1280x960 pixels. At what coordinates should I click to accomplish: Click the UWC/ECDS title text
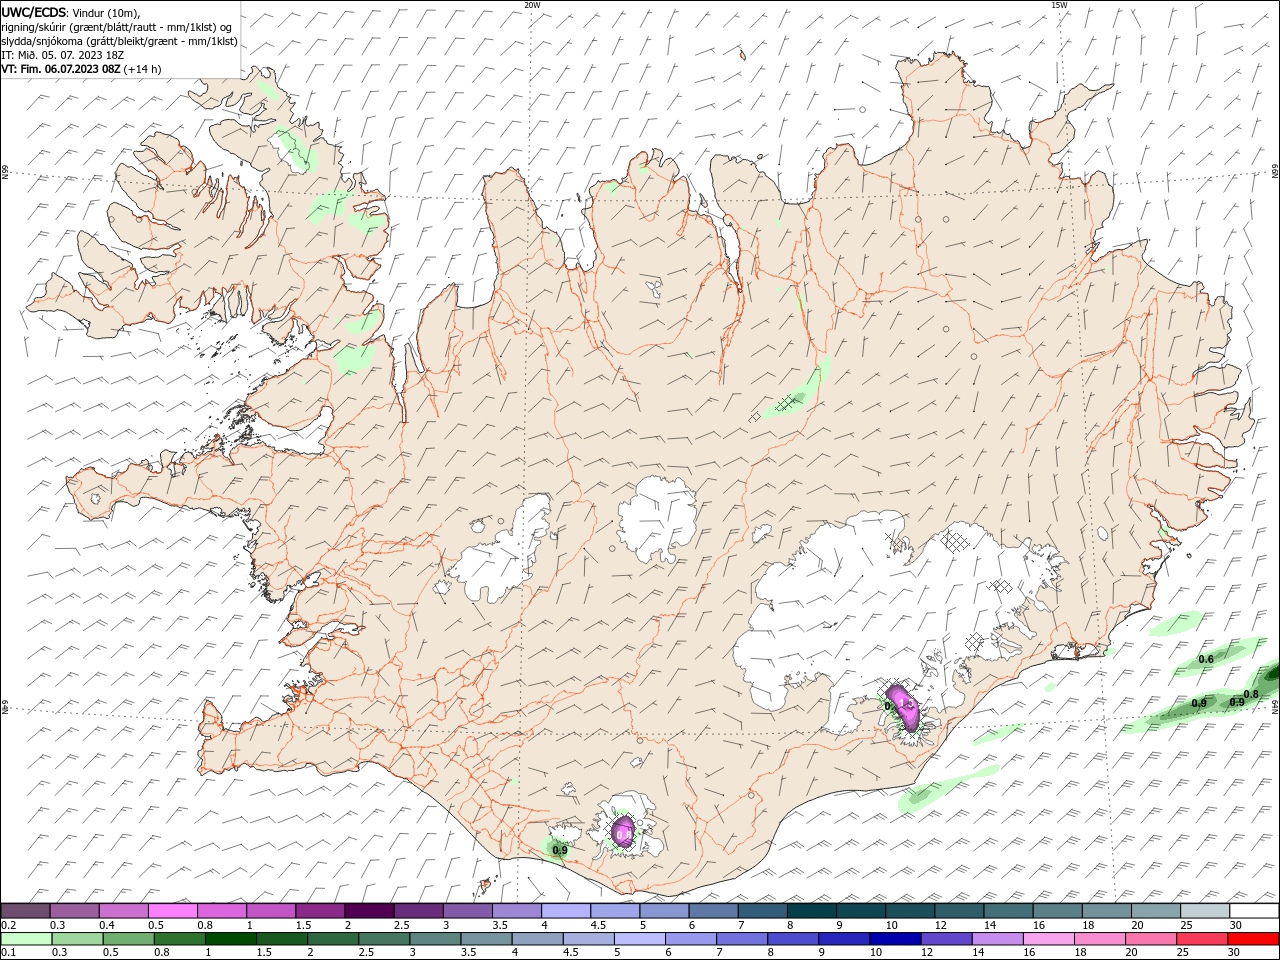(x=33, y=12)
